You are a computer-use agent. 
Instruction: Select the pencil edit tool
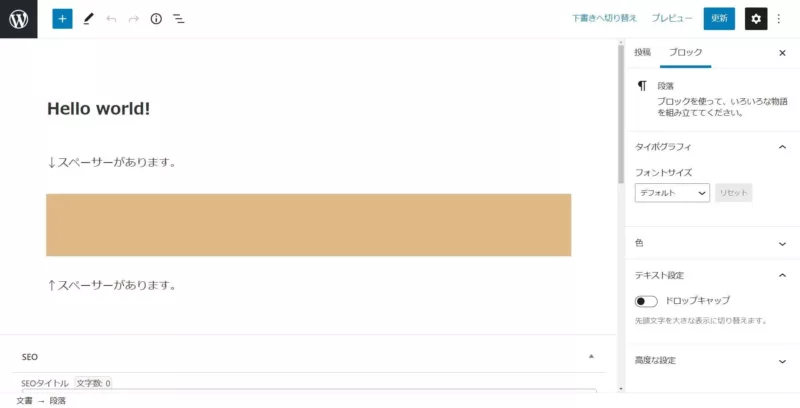coord(88,19)
